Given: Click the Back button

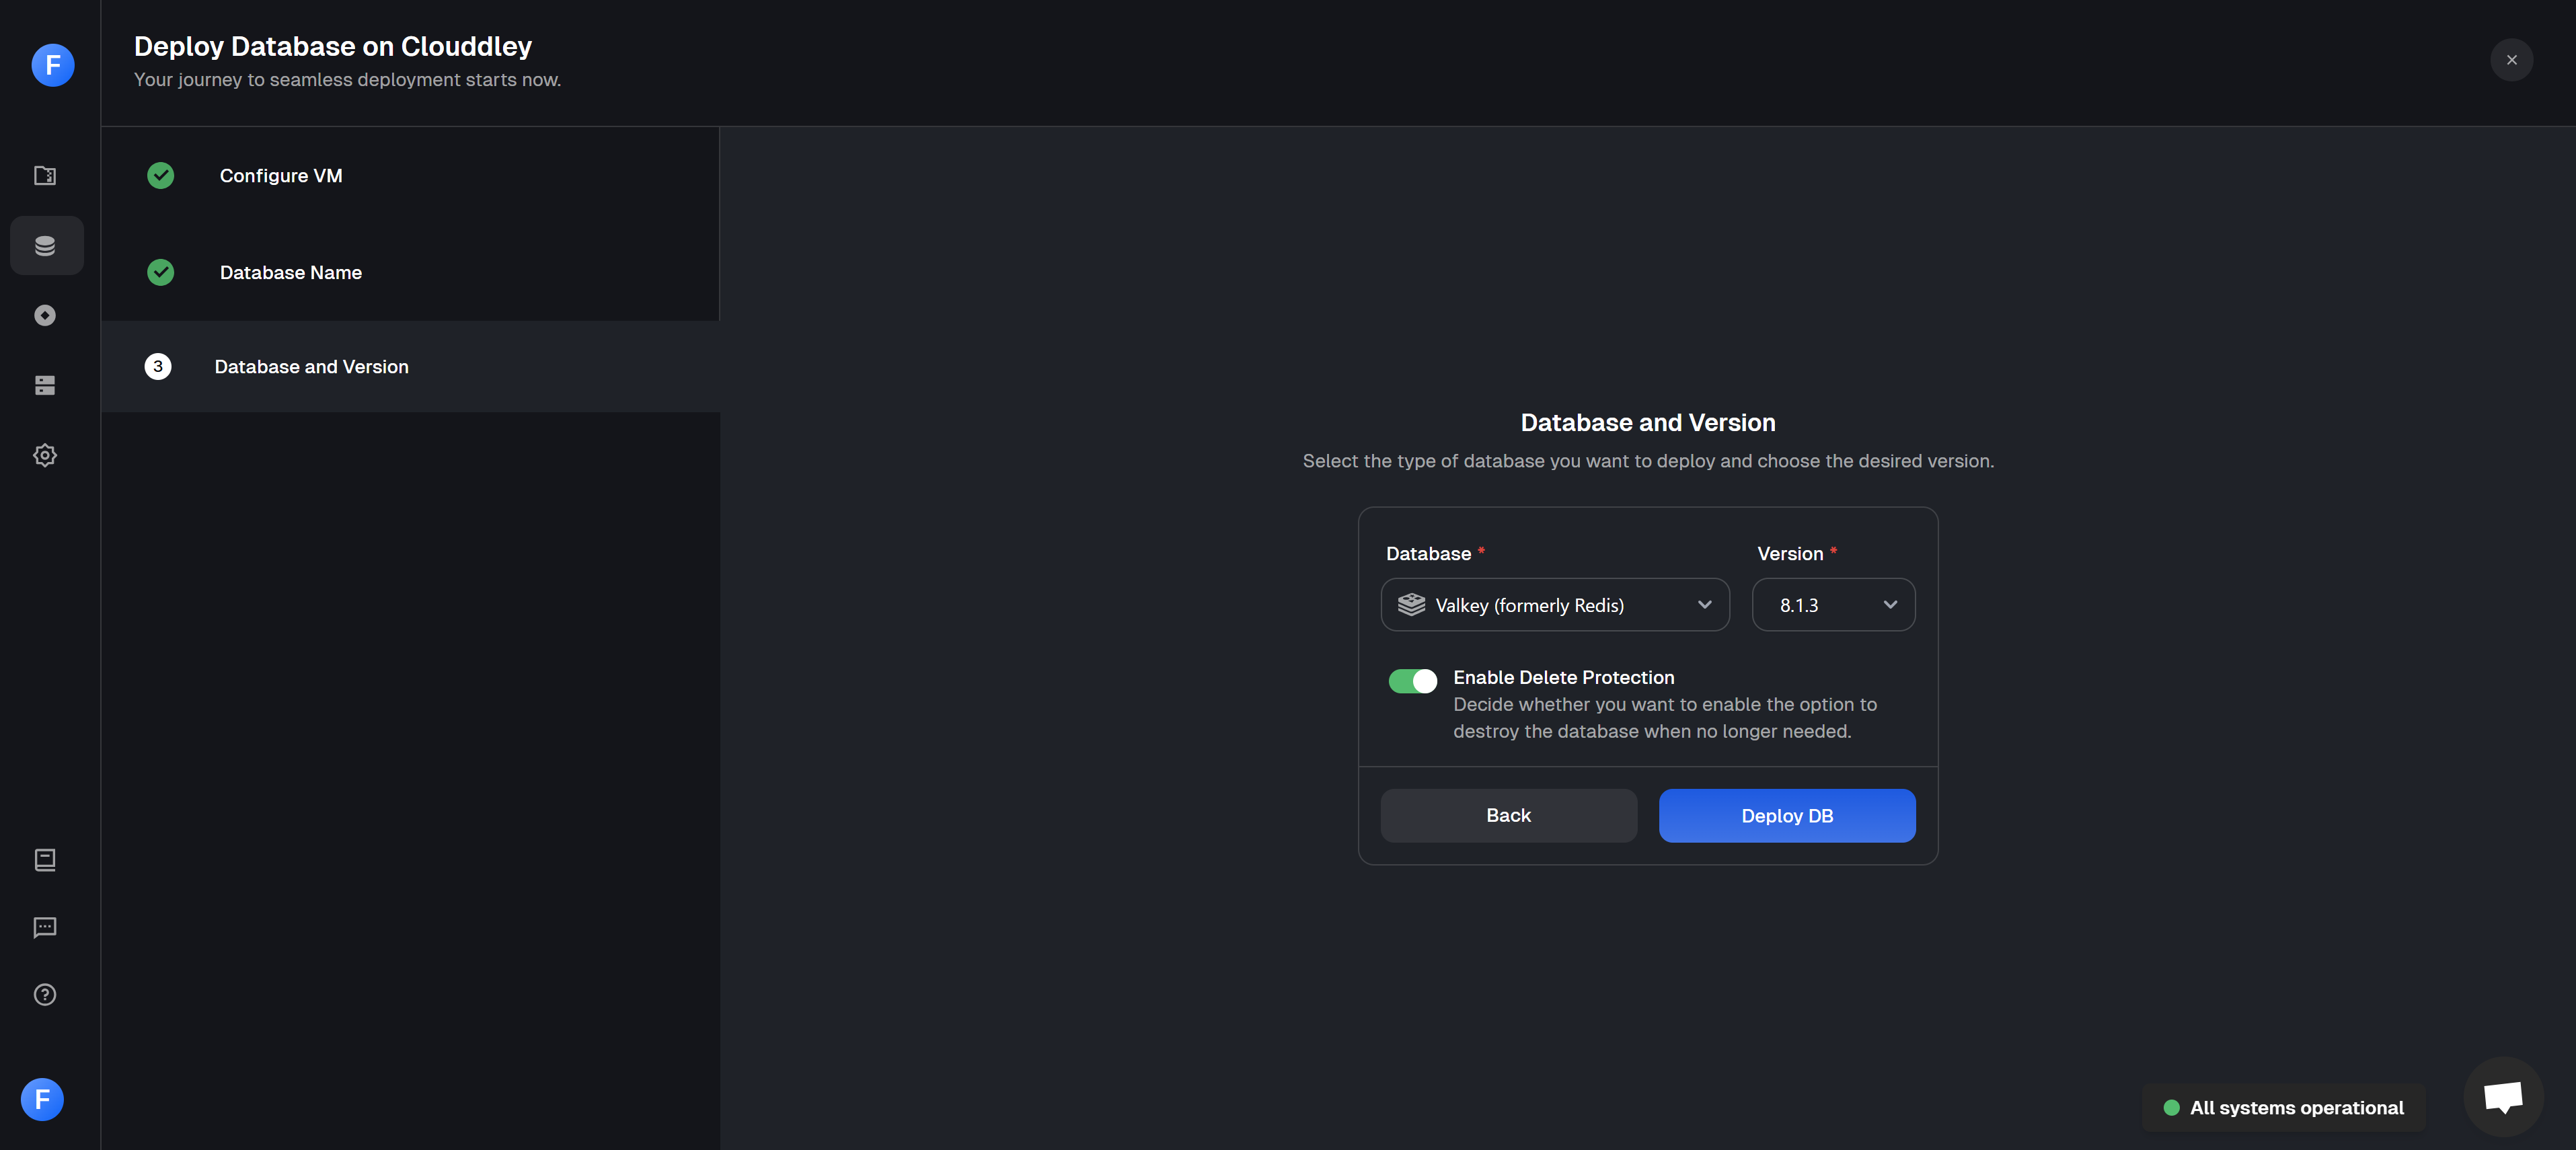Looking at the screenshot, I should tap(1508, 816).
